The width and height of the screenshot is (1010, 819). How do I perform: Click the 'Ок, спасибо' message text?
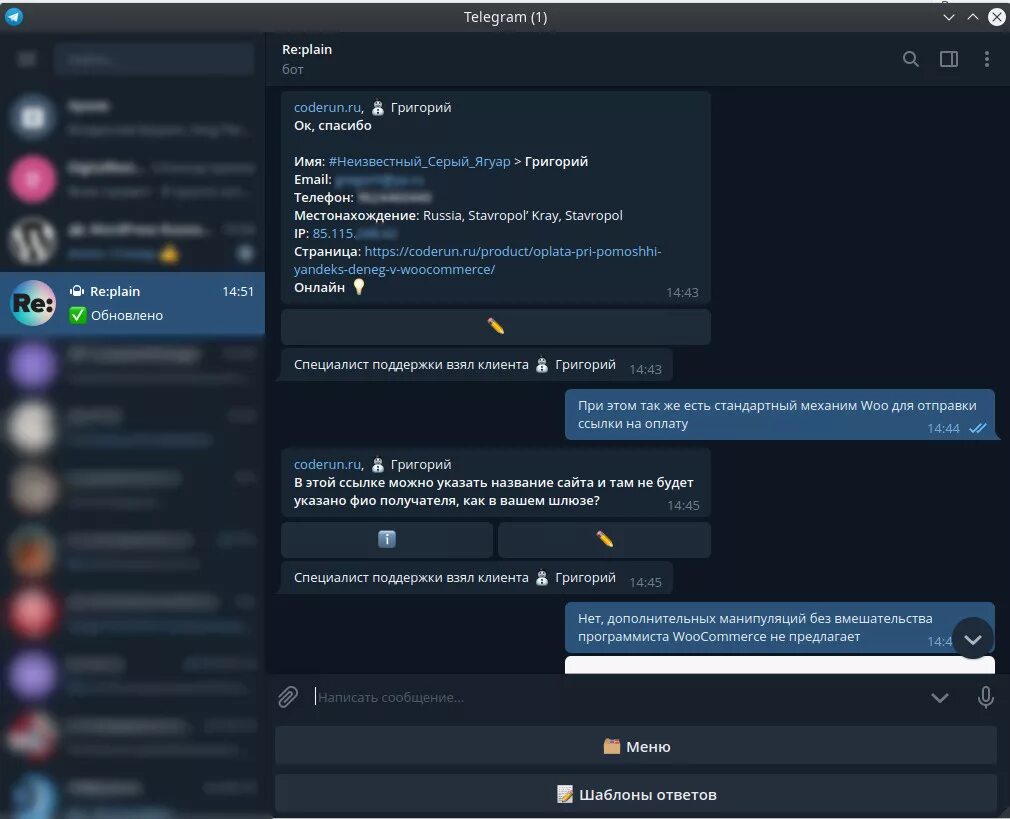332,126
